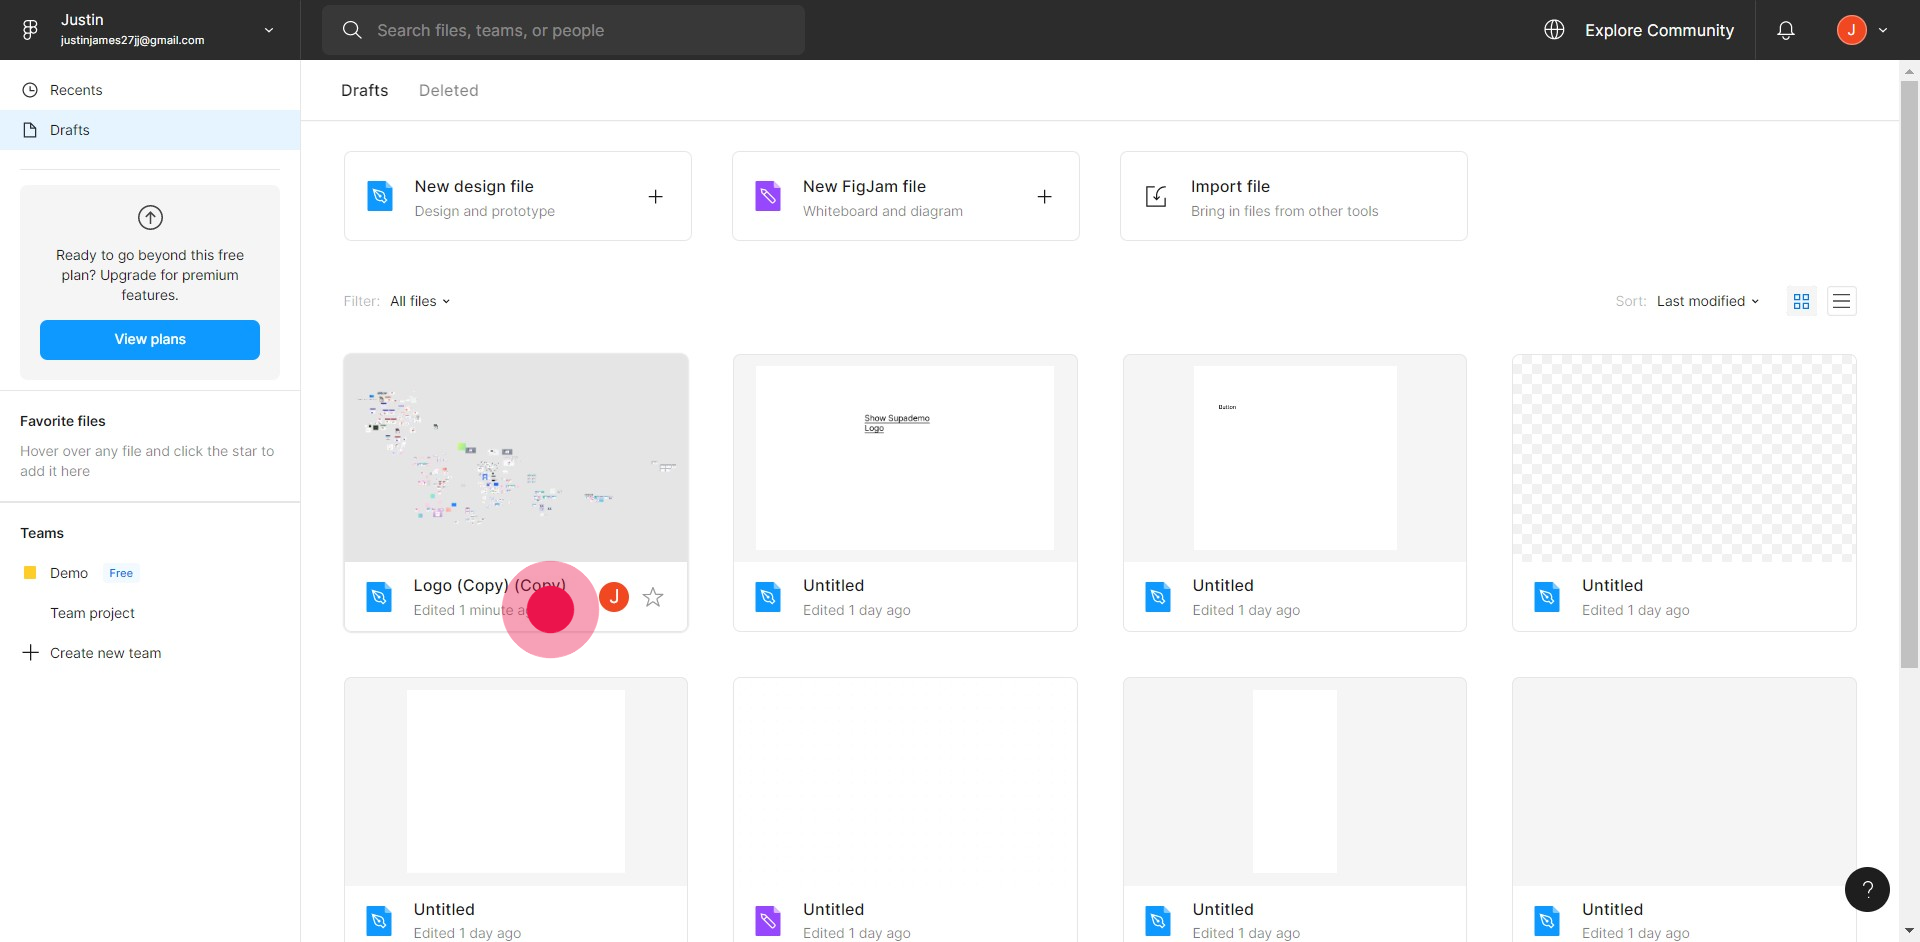
Task: Click file icon of Untitled with Show Supademo thumbnail
Action: (x=768, y=597)
